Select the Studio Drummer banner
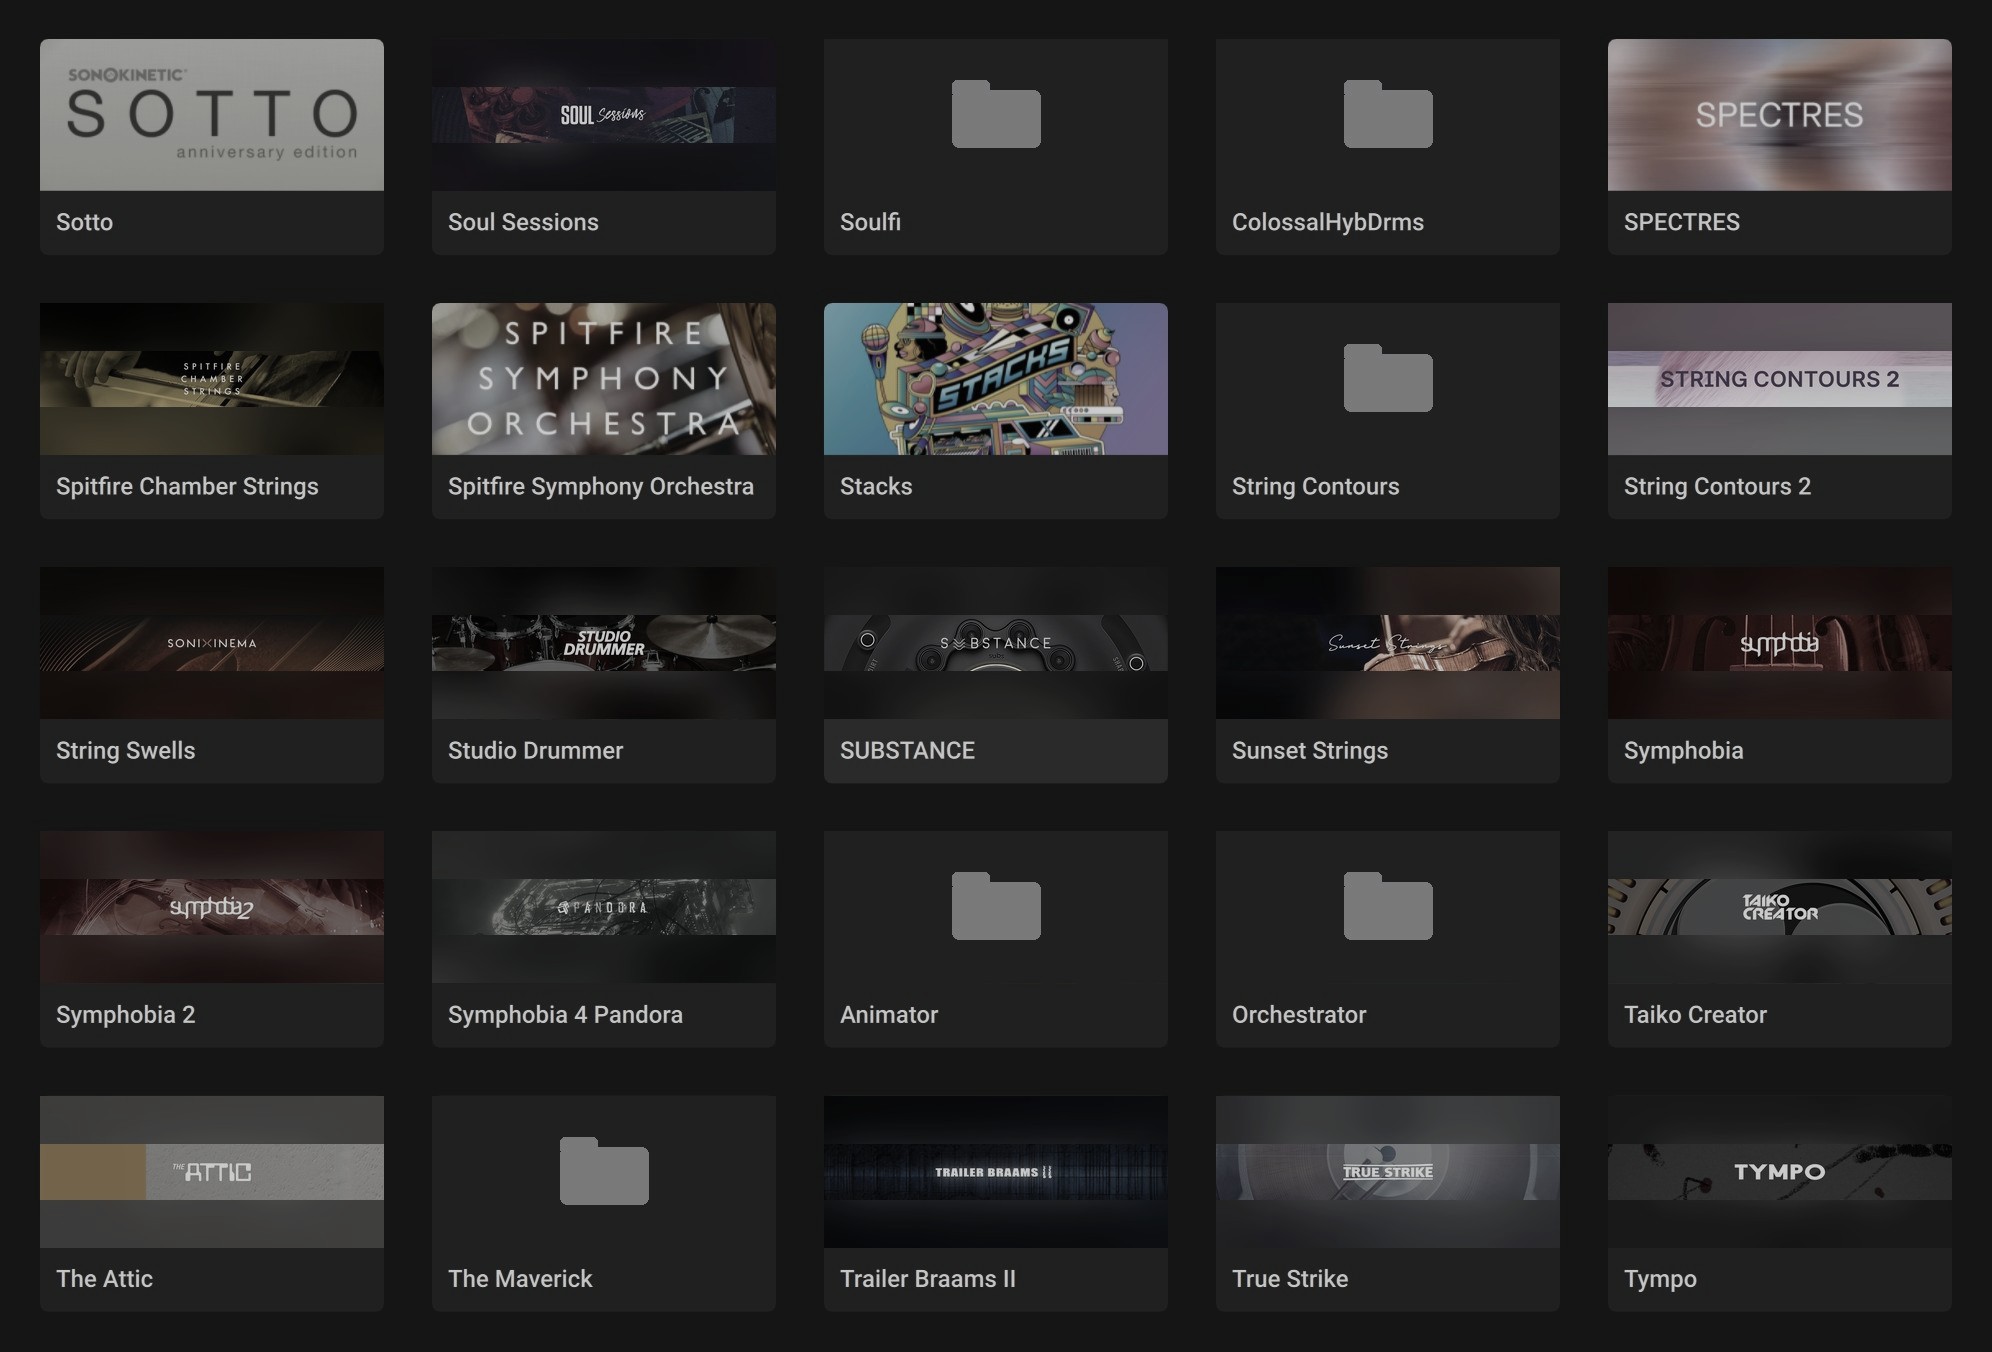1992x1352 pixels. pos(604,643)
